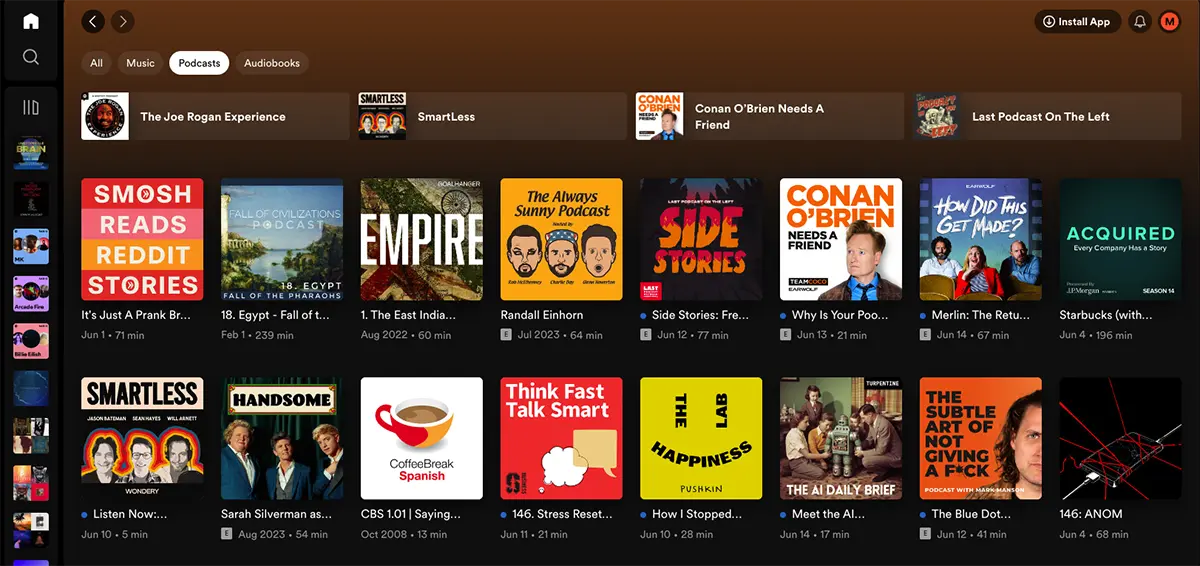Open notifications bell icon
The height and width of the screenshot is (566, 1200).
point(1139,21)
